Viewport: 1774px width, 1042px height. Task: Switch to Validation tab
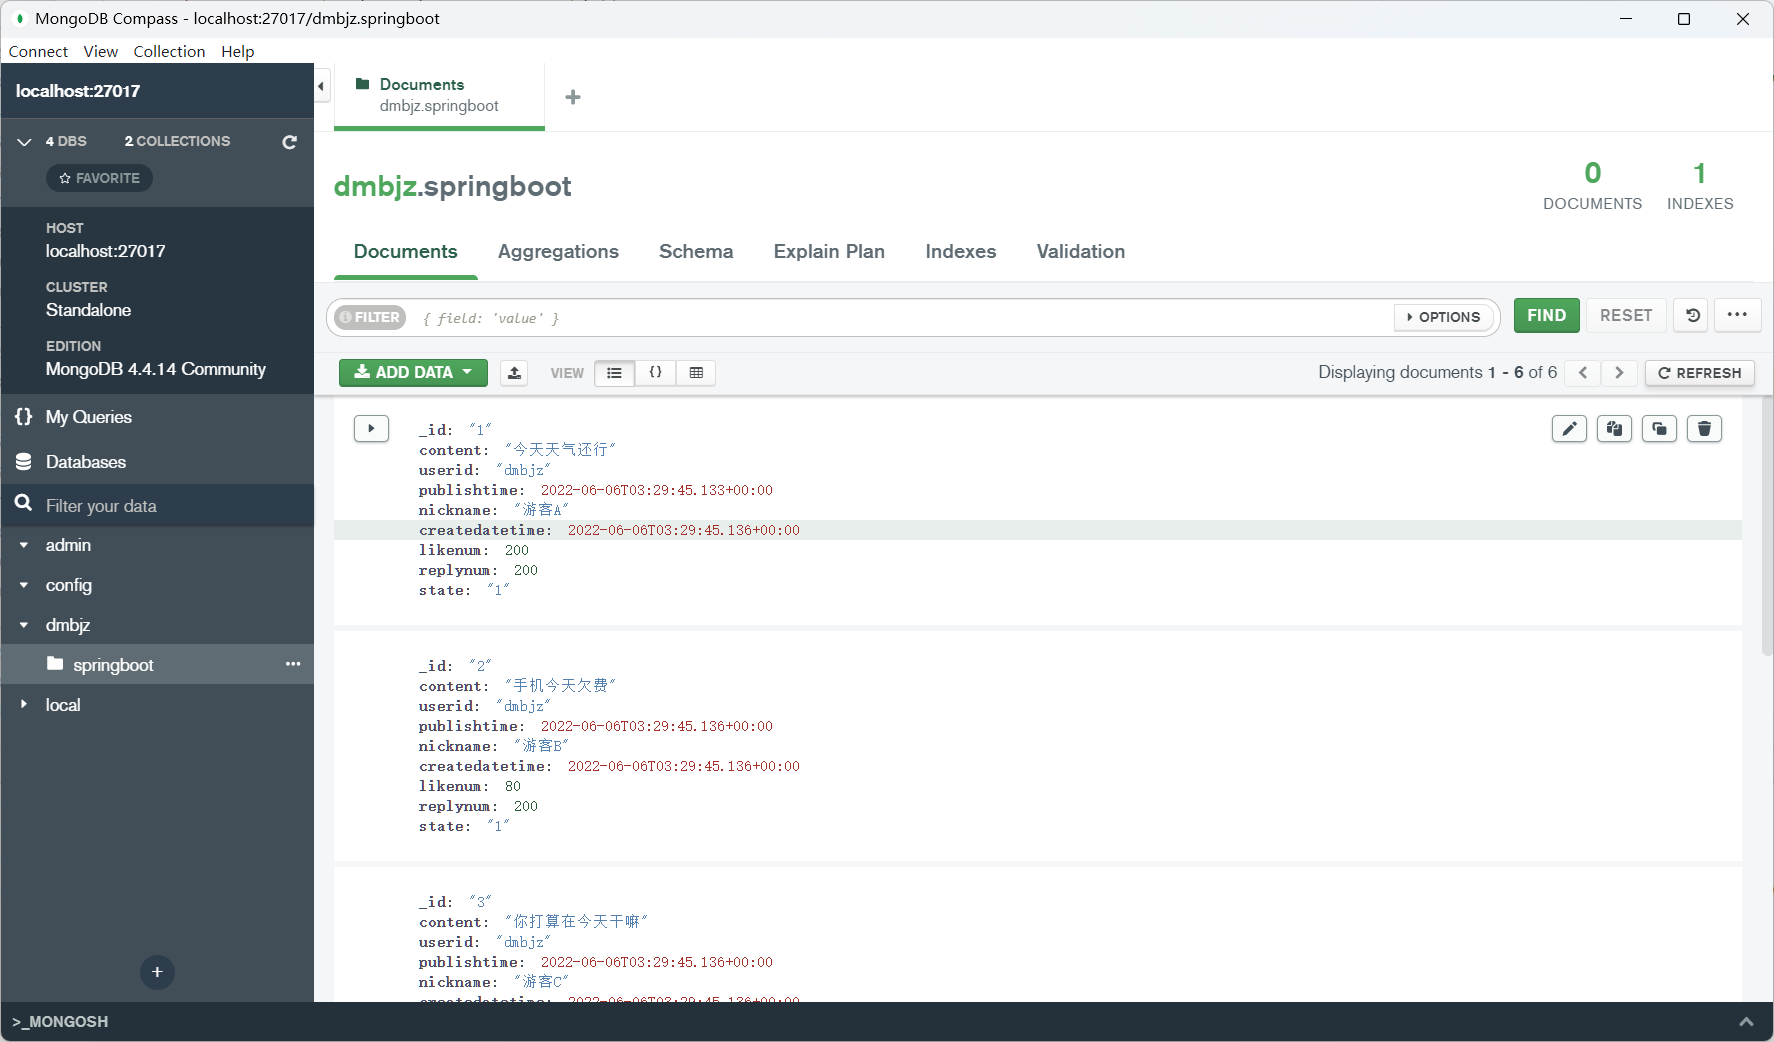(x=1080, y=252)
